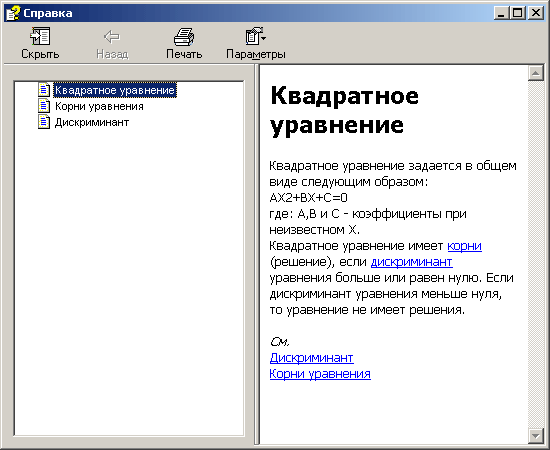The image size is (550, 450).
Task: Open the Дискриминант topic in the tree
Action: (92, 122)
